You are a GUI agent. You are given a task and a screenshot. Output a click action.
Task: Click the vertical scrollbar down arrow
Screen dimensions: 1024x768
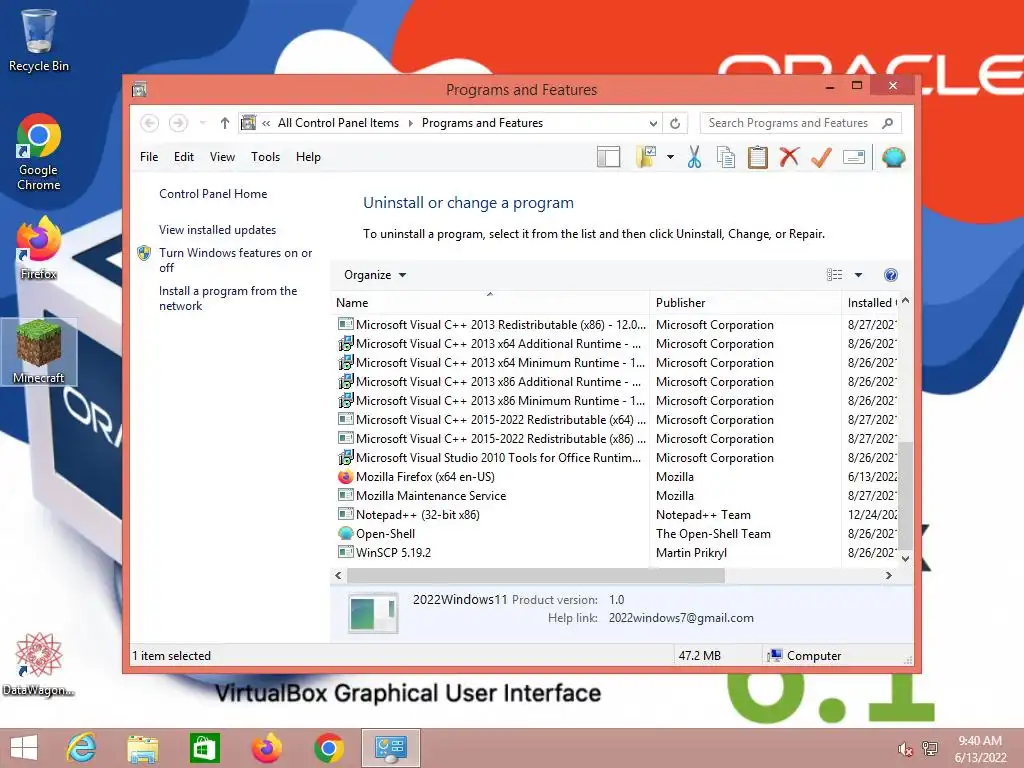(x=905, y=558)
